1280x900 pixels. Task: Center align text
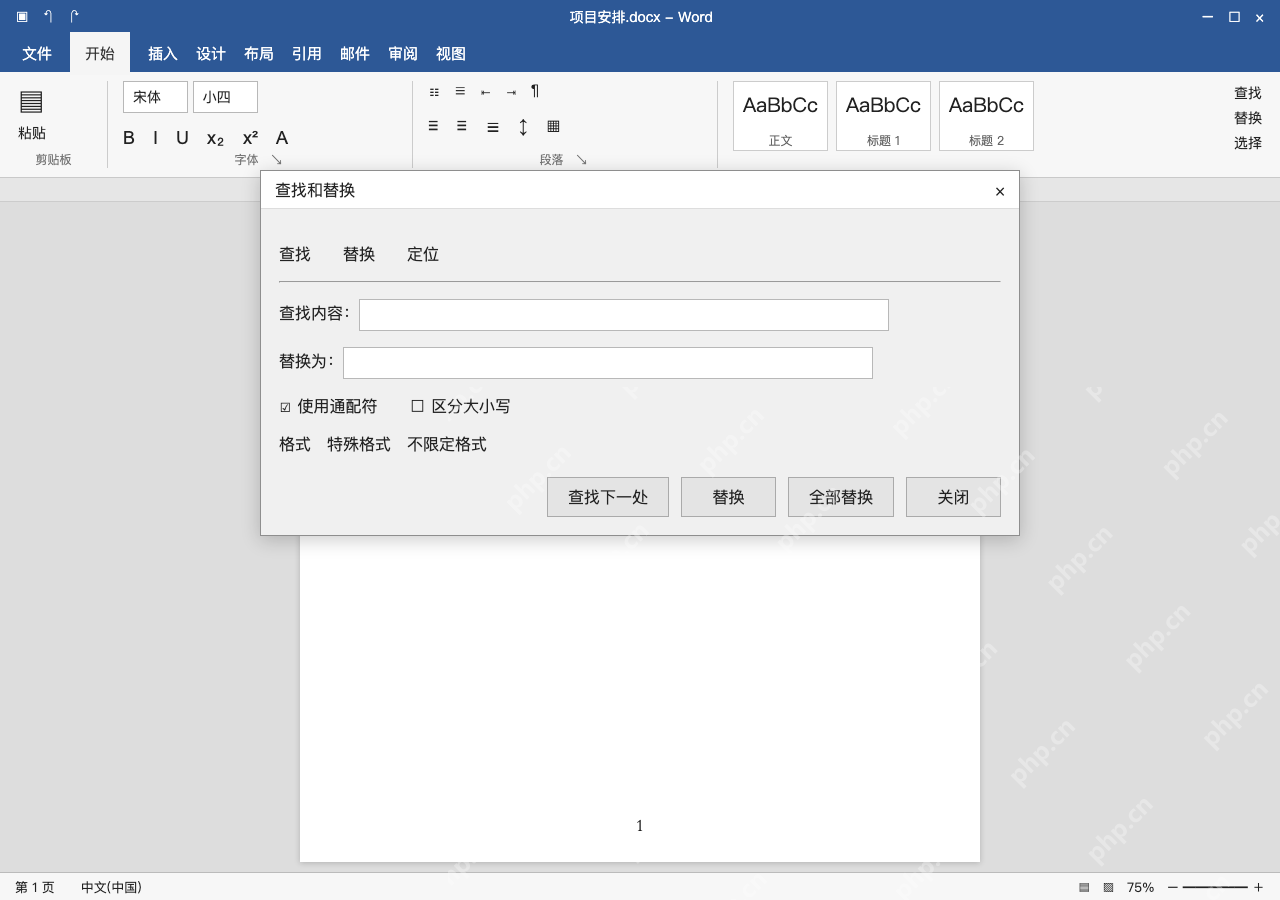point(462,126)
